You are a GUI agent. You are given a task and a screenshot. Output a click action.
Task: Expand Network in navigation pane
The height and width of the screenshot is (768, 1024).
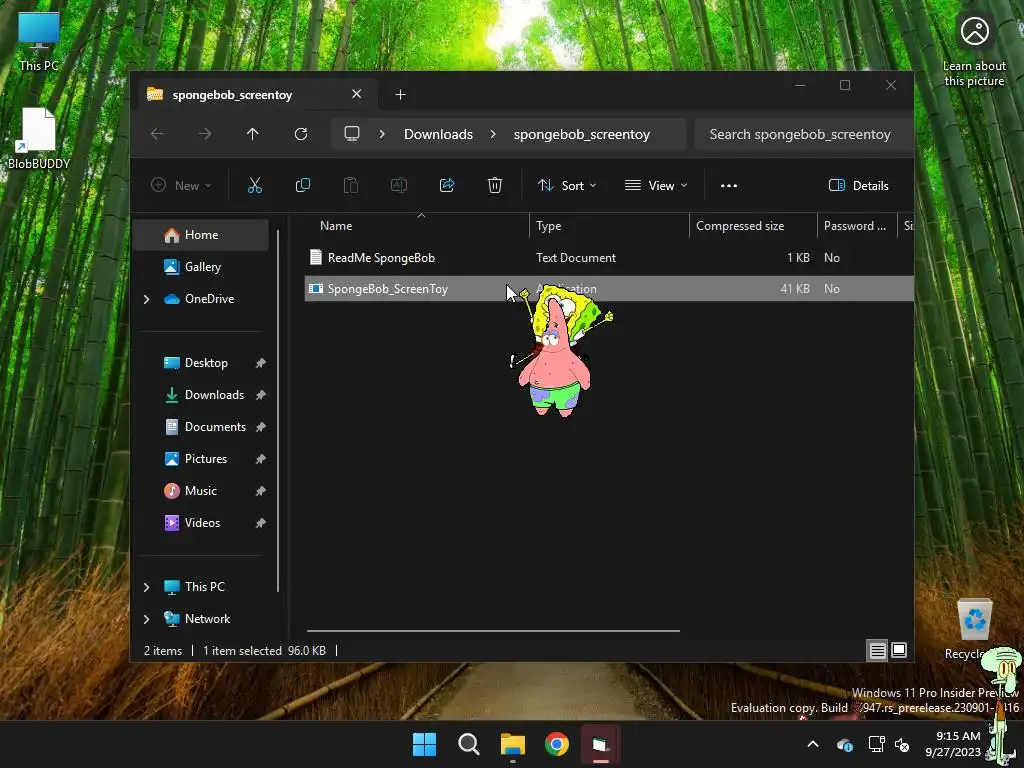point(146,619)
